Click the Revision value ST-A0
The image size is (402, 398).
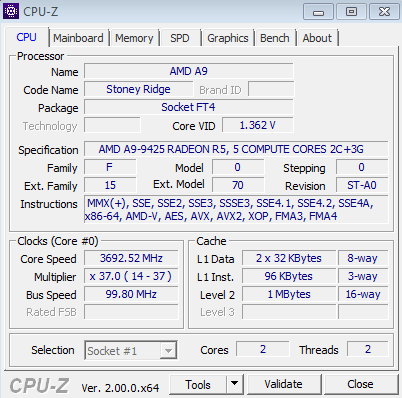click(x=362, y=185)
